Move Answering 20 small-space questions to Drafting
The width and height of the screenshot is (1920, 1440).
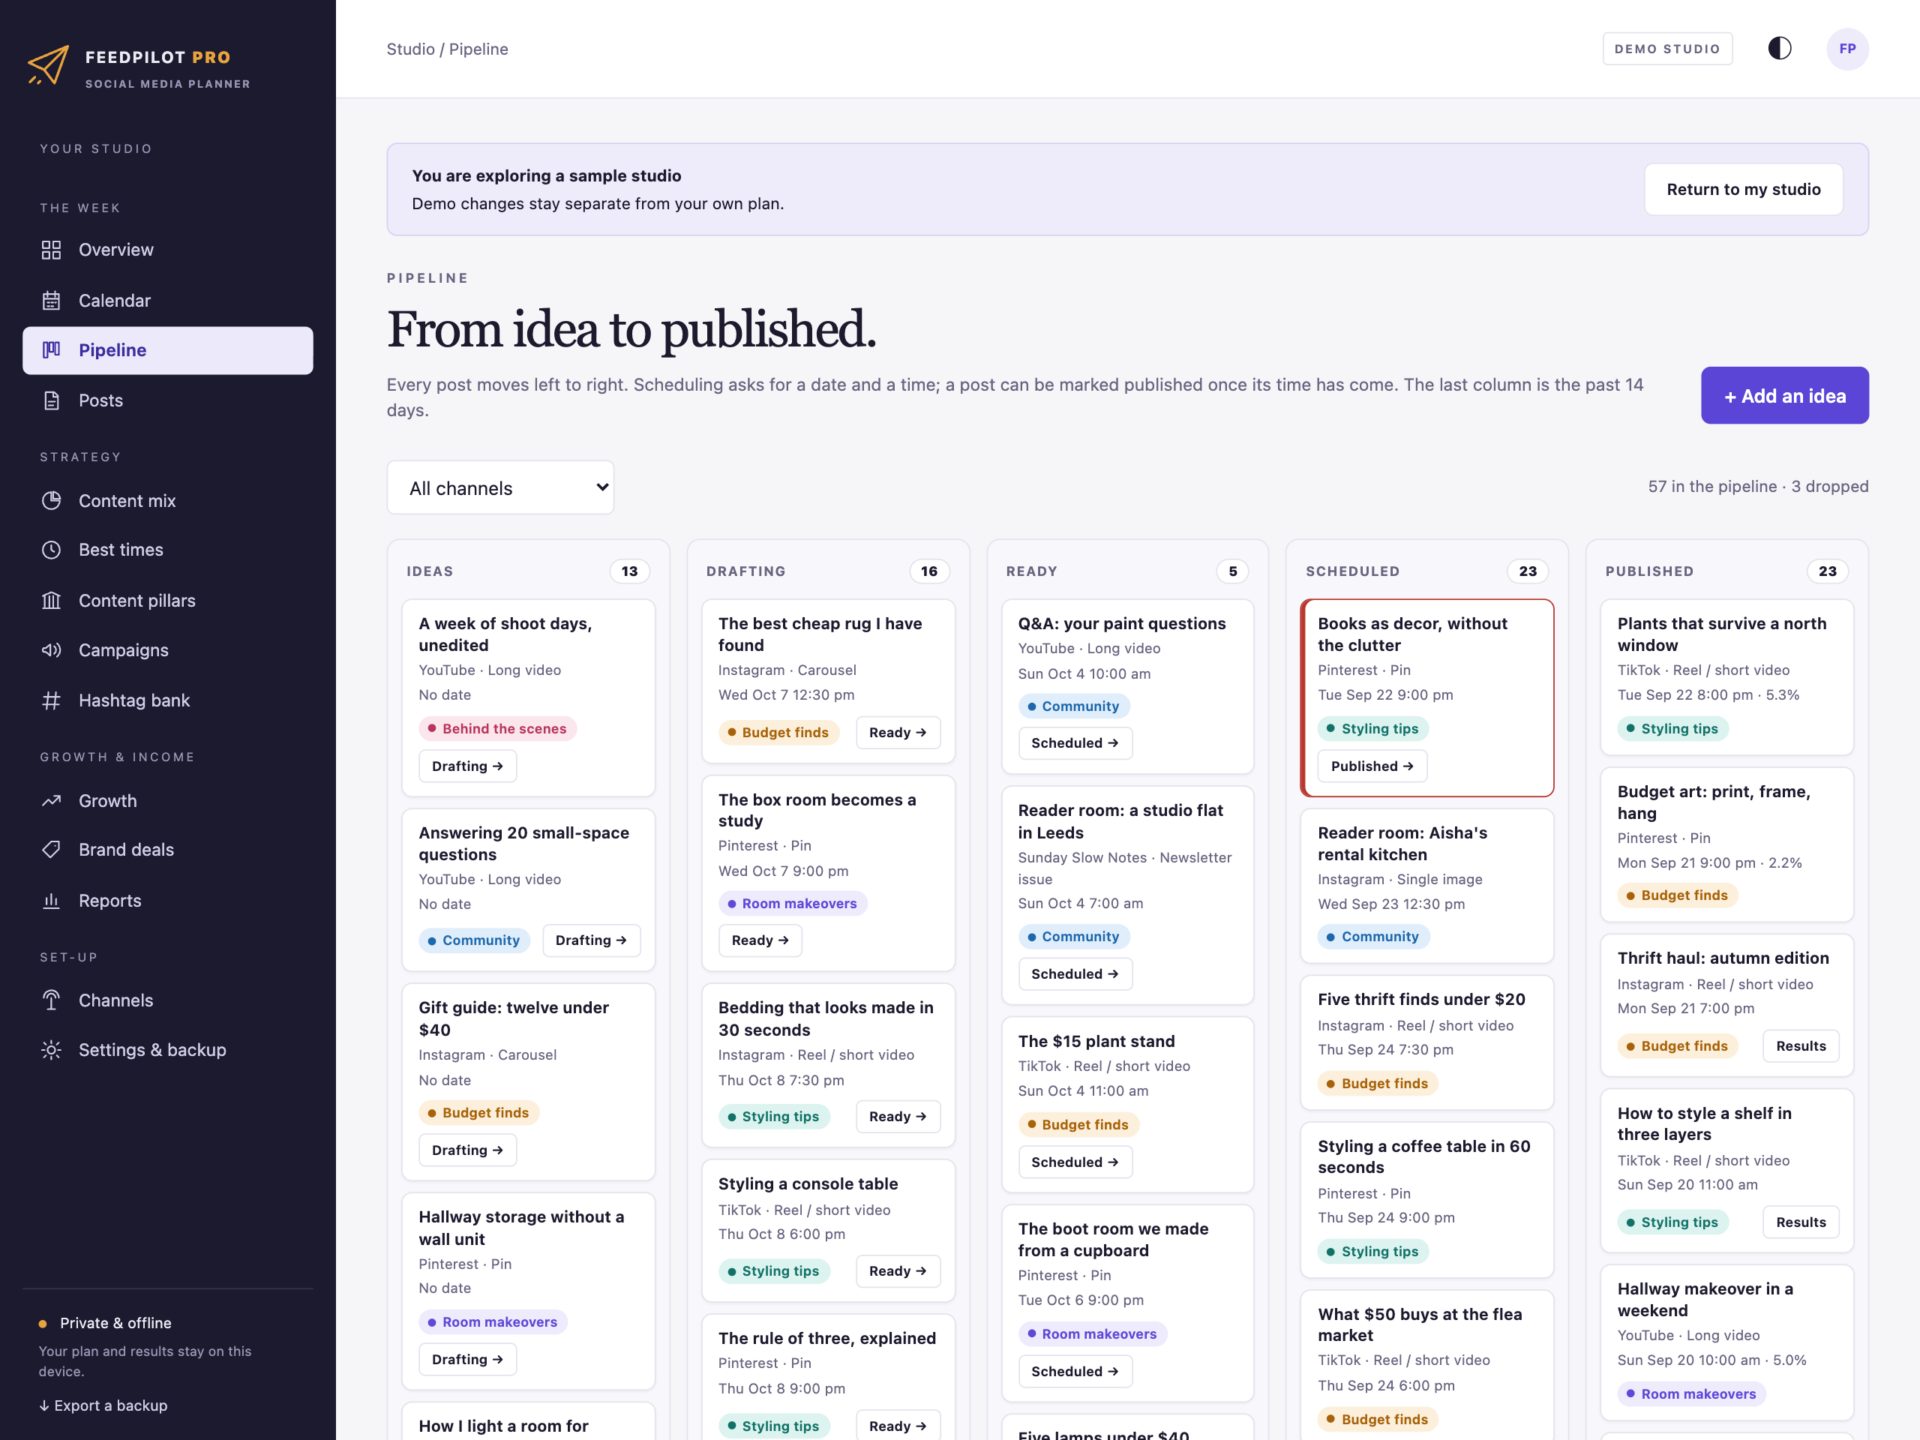pyautogui.click(x=591, y=940)
